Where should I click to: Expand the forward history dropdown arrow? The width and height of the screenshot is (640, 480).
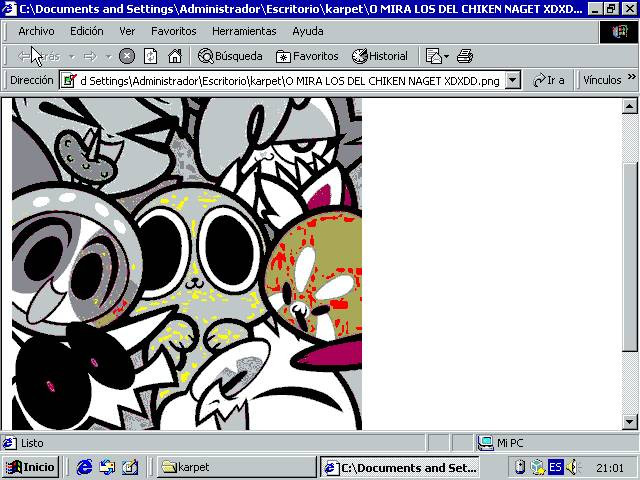click(109, 56)
